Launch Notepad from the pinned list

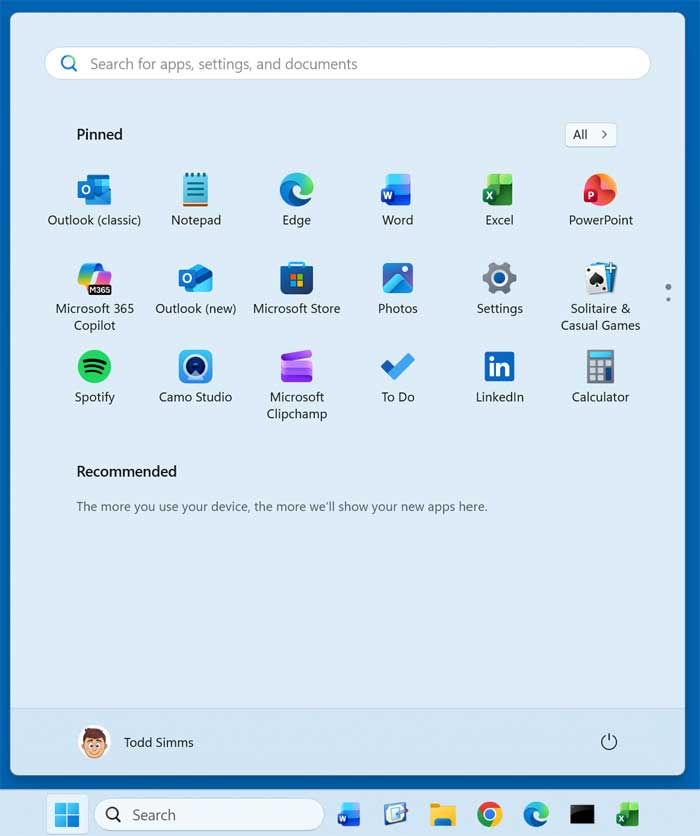pyautogui.click(x=196, y=200)
